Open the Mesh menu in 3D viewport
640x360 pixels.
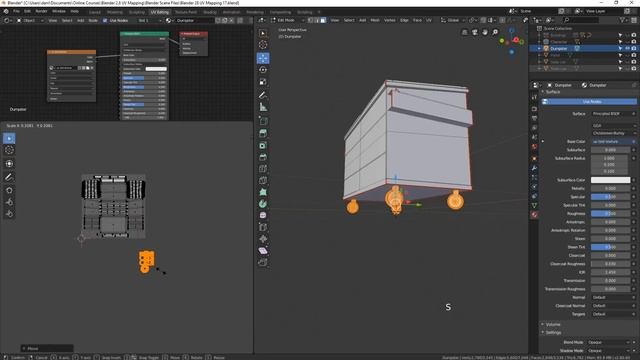[x=375, y=20]
